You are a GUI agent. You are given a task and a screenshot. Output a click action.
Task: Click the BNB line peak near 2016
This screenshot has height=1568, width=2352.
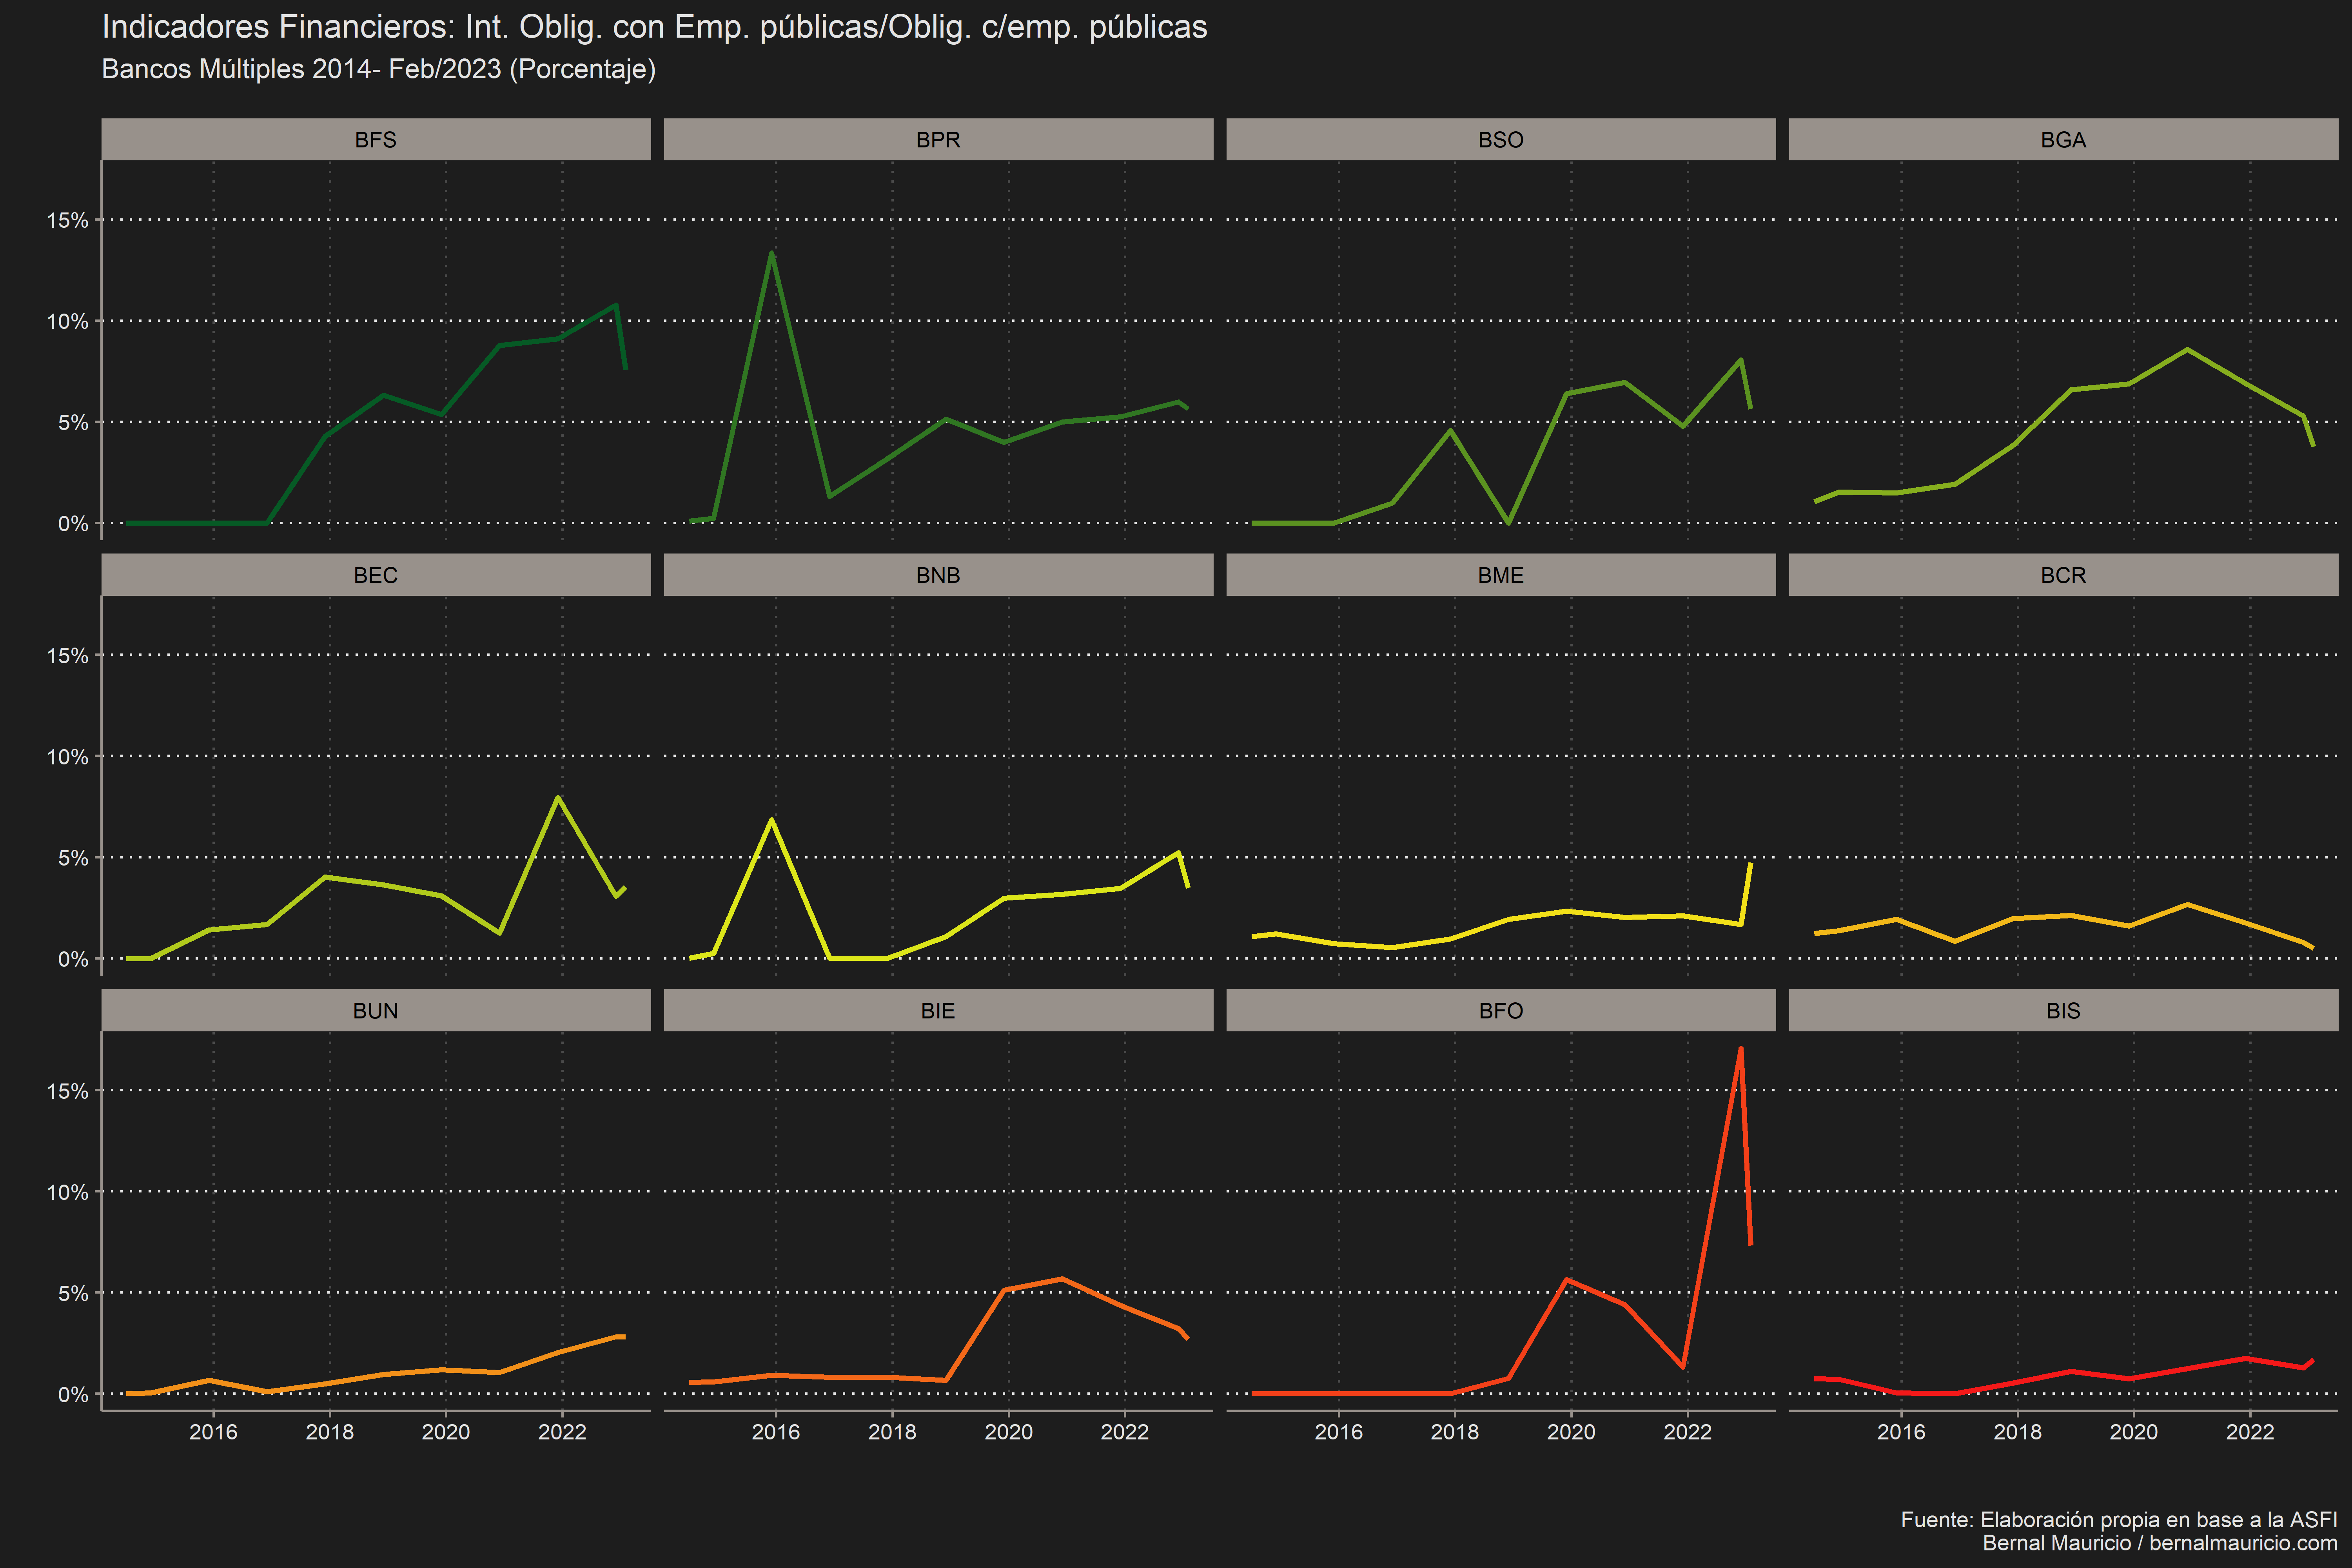tap(771, 820)
